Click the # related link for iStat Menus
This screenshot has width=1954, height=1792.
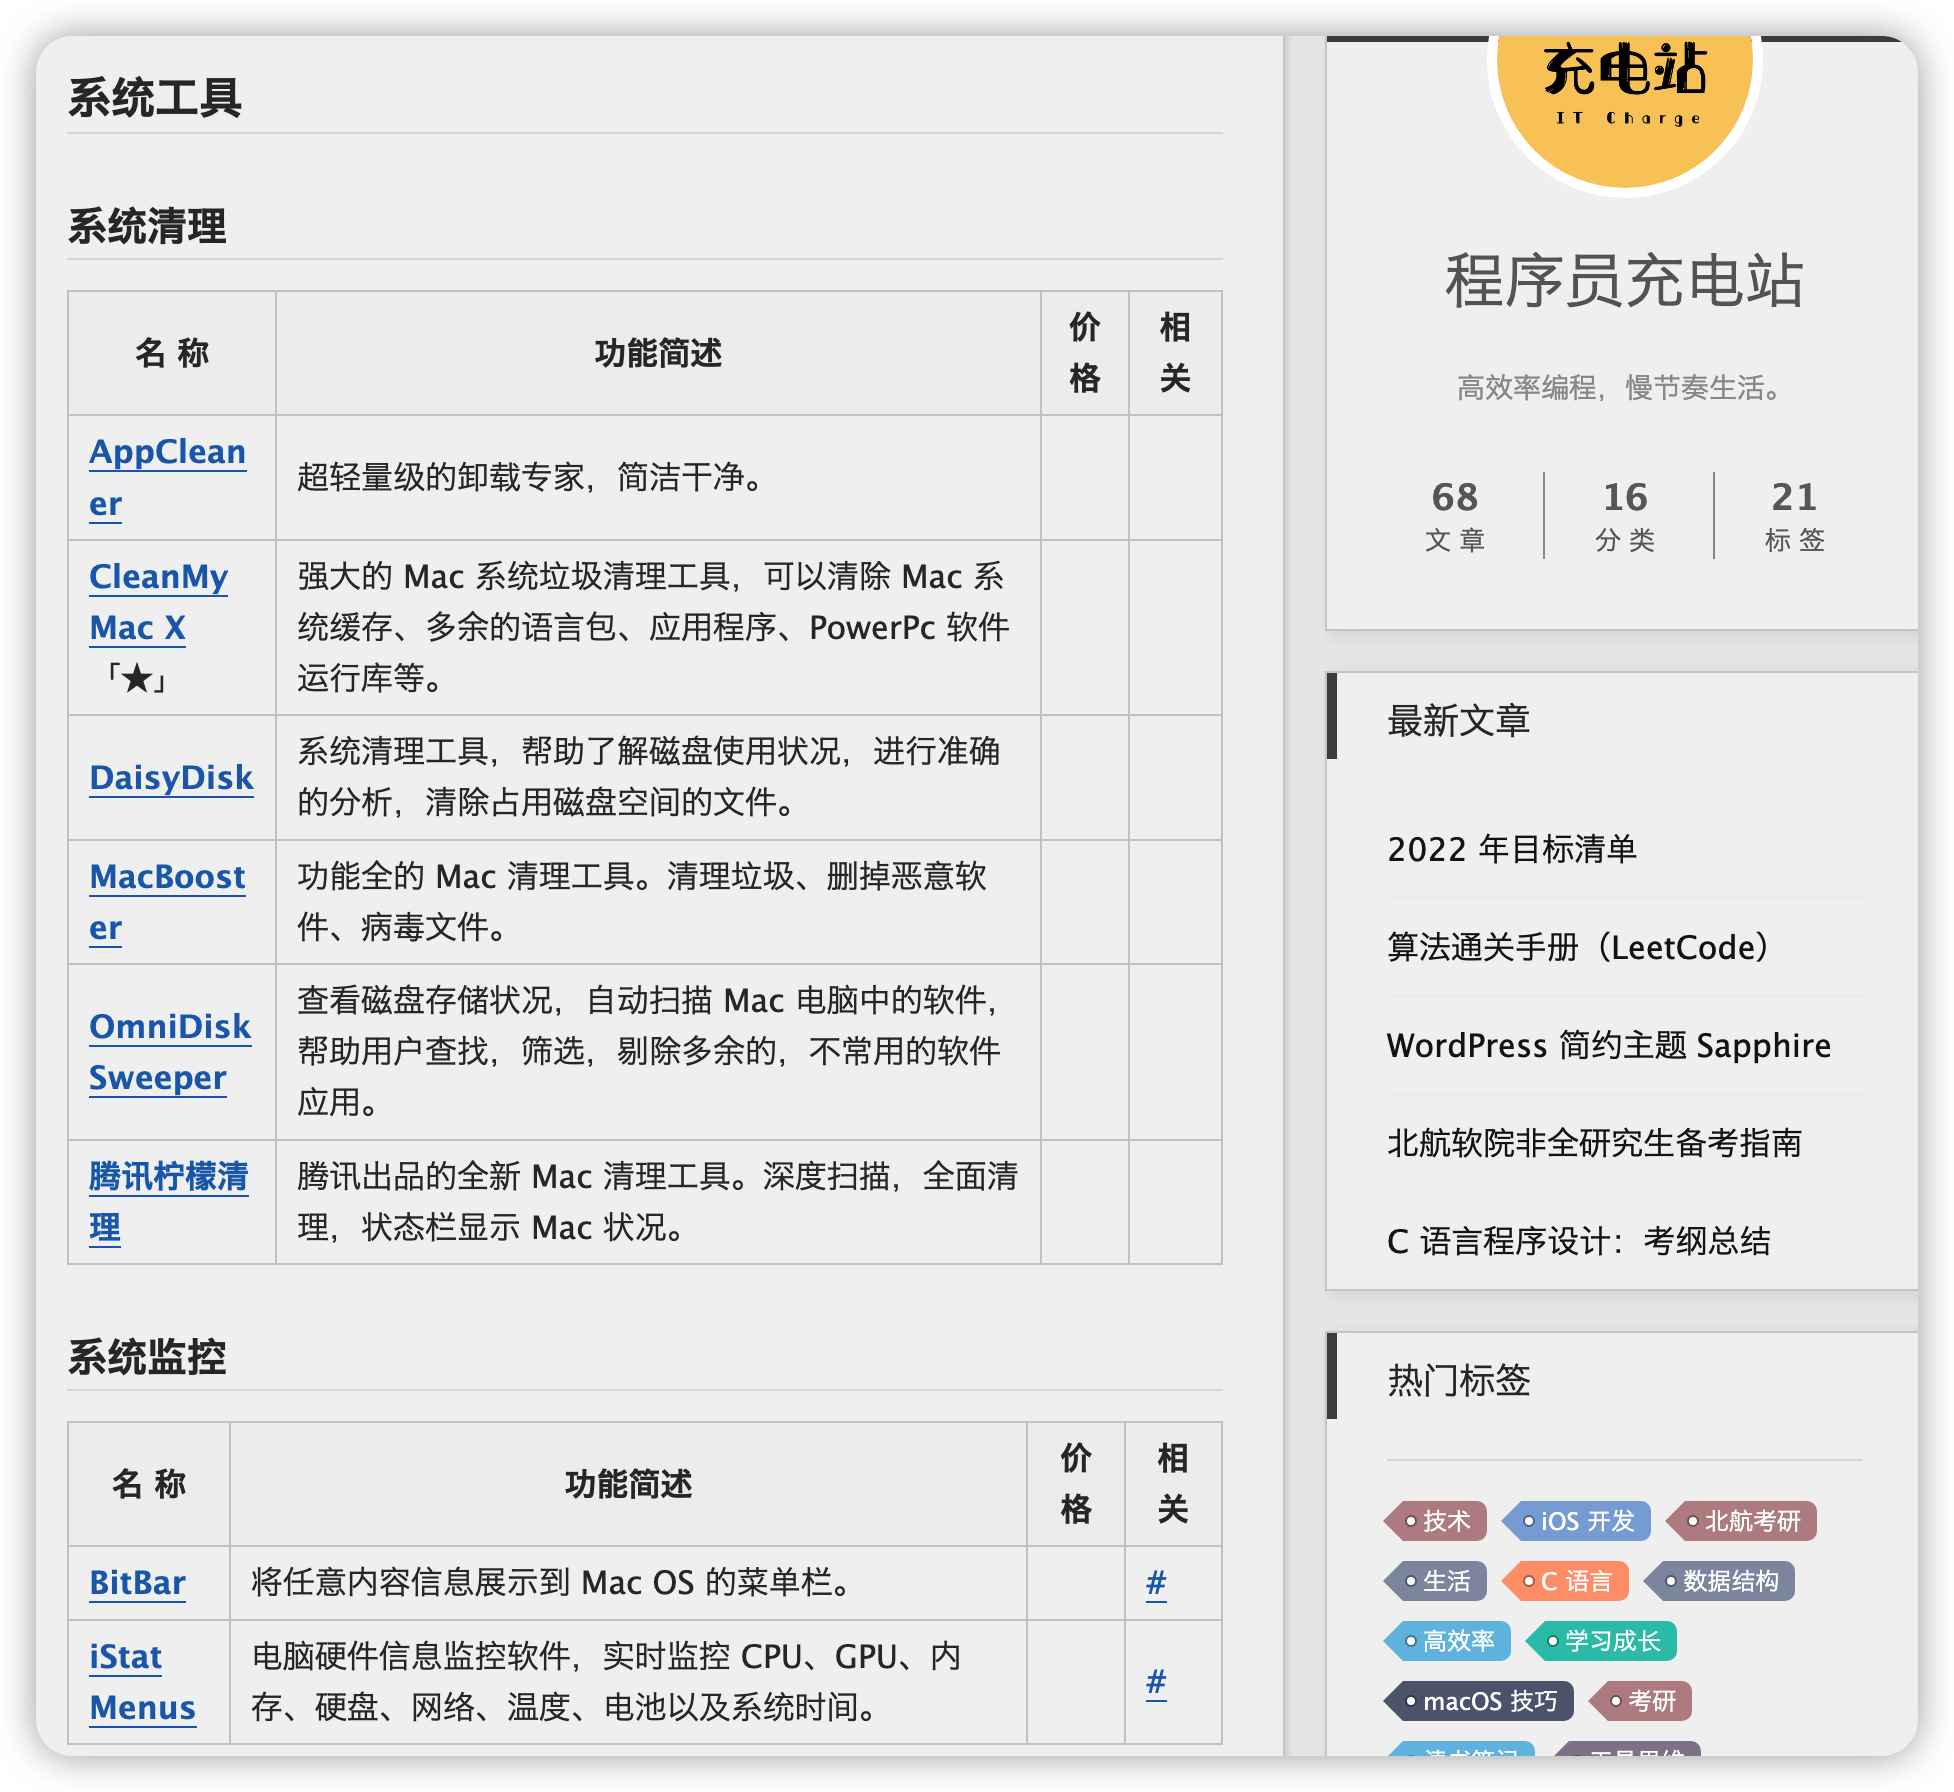pyautogui.click(x=1156, y=1682)
